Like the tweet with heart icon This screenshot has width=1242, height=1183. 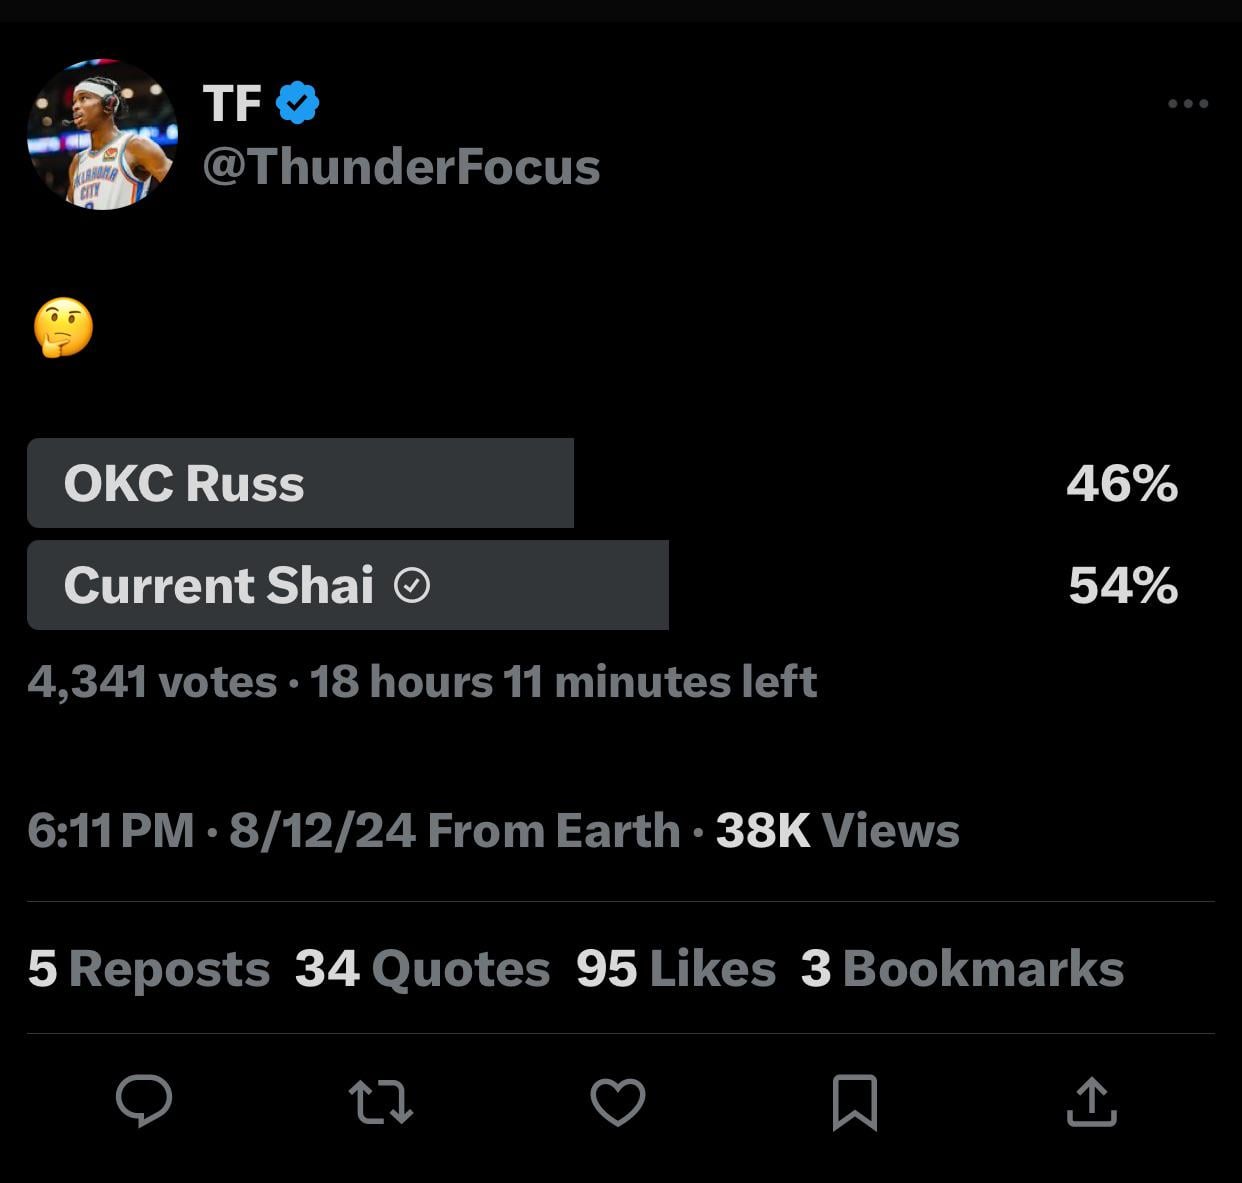[618, 1102]
